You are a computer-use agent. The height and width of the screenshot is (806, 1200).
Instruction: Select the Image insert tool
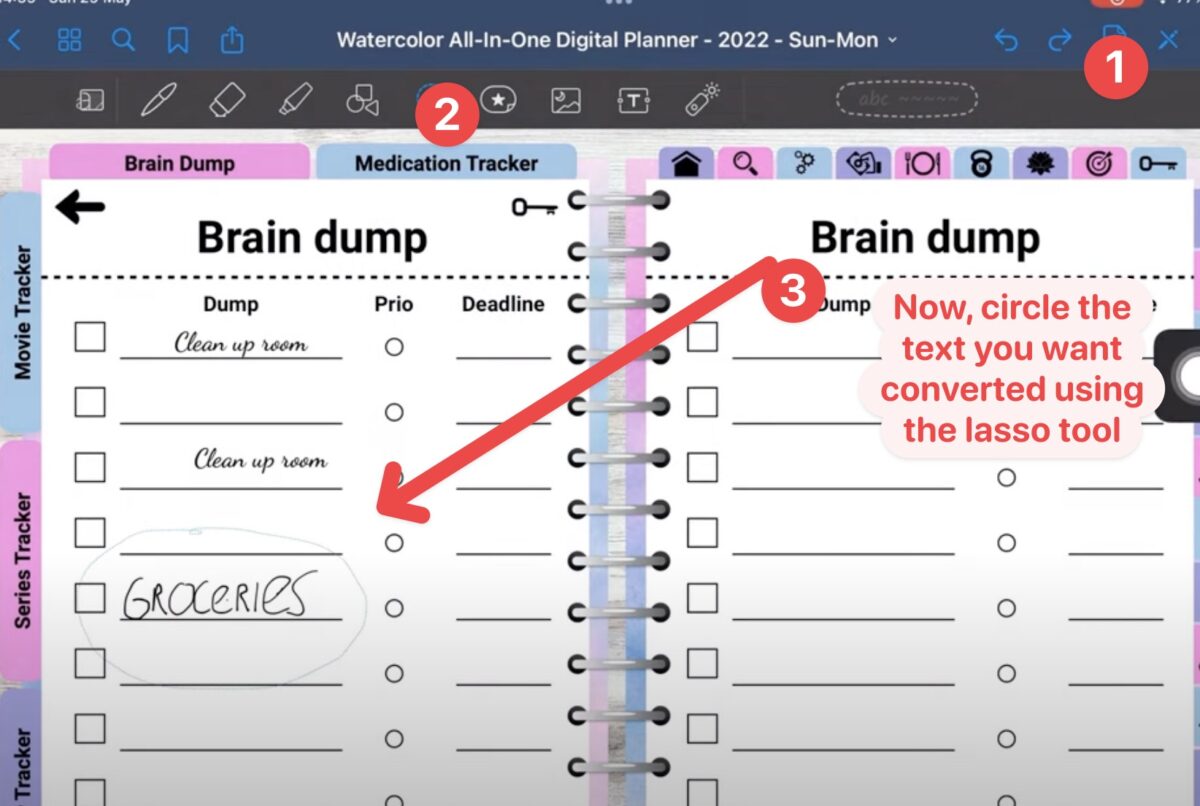click(x=566, y=100)
